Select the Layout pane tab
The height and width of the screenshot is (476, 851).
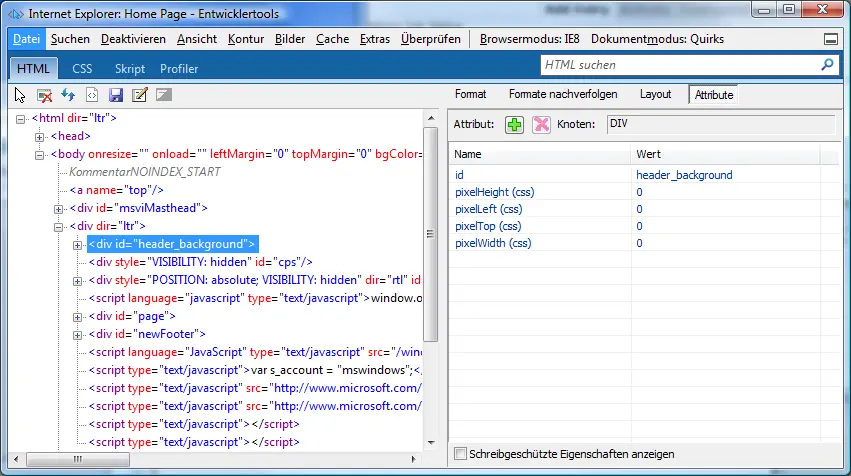(655, 94)
